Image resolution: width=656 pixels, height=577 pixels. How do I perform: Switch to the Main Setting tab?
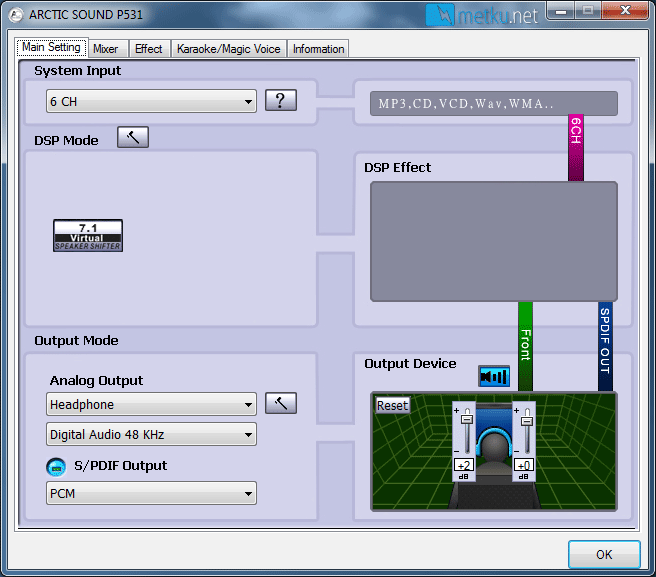51,47
